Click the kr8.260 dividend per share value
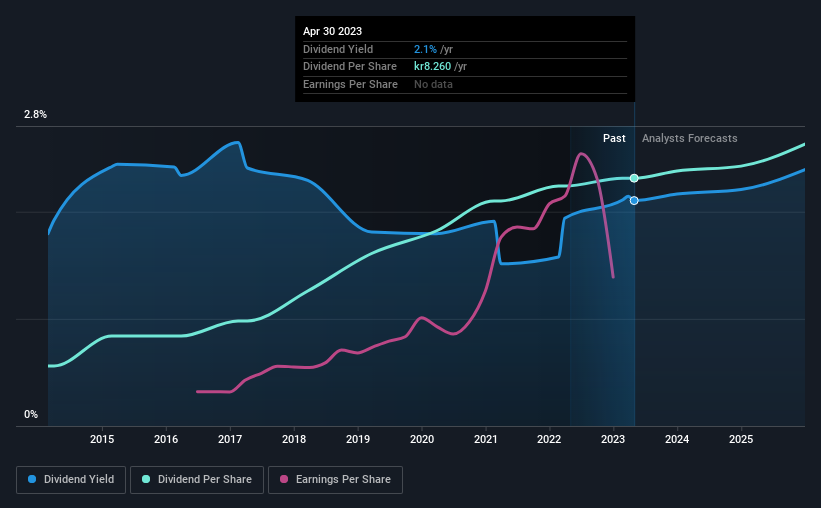 click(432, 67)
